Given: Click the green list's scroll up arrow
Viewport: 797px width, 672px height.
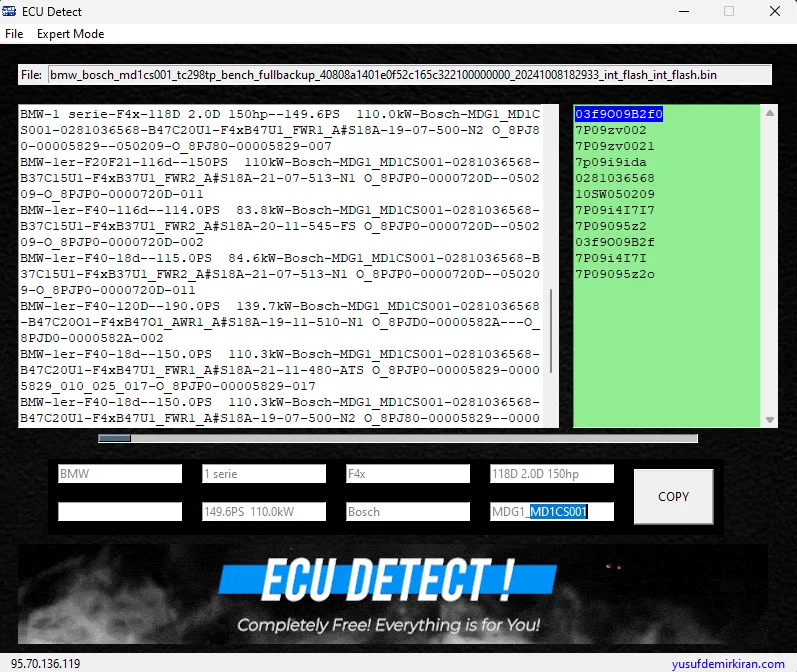Looking at the screenshot, I should 769,113.
